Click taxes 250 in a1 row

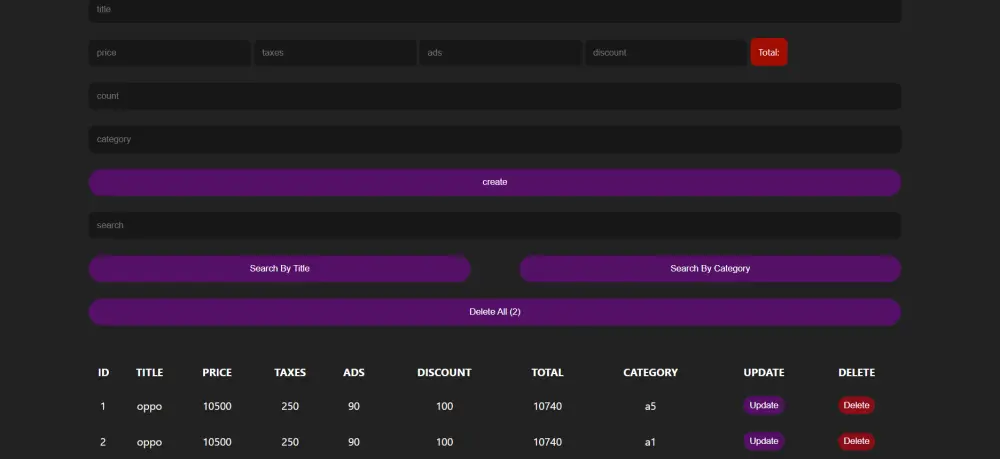point(290,442)
